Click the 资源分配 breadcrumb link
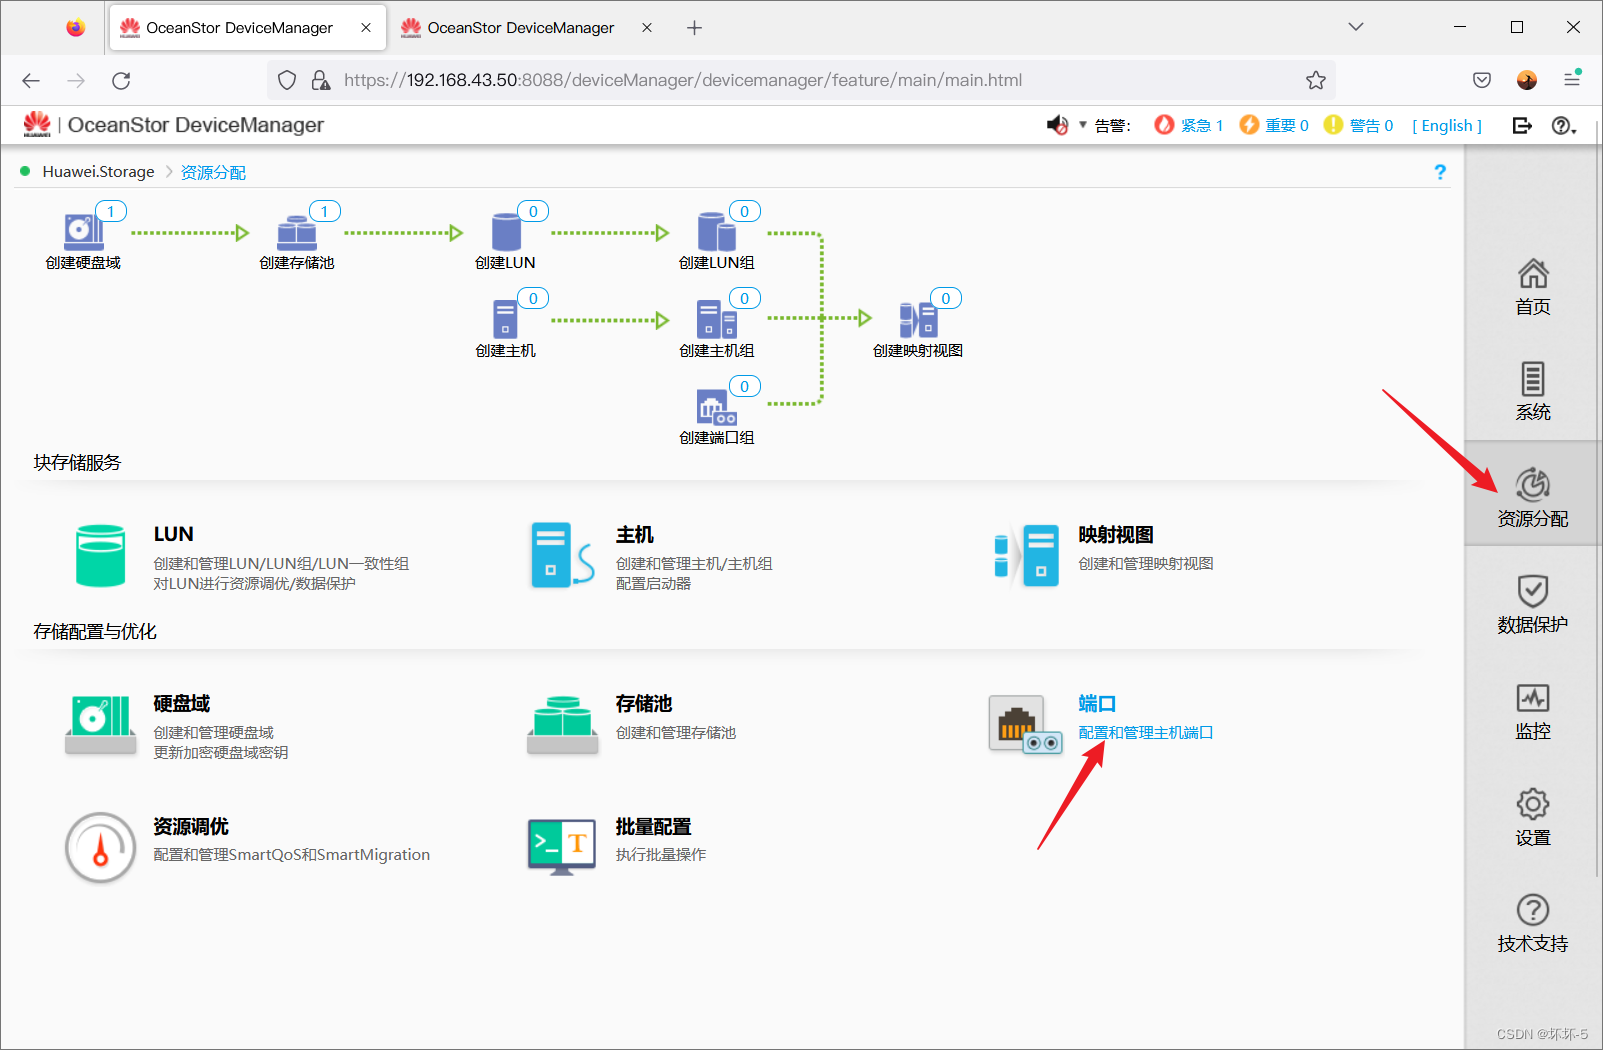Image resolution: width=1603 pixels, height=1050 pixels. click(213, 172)
